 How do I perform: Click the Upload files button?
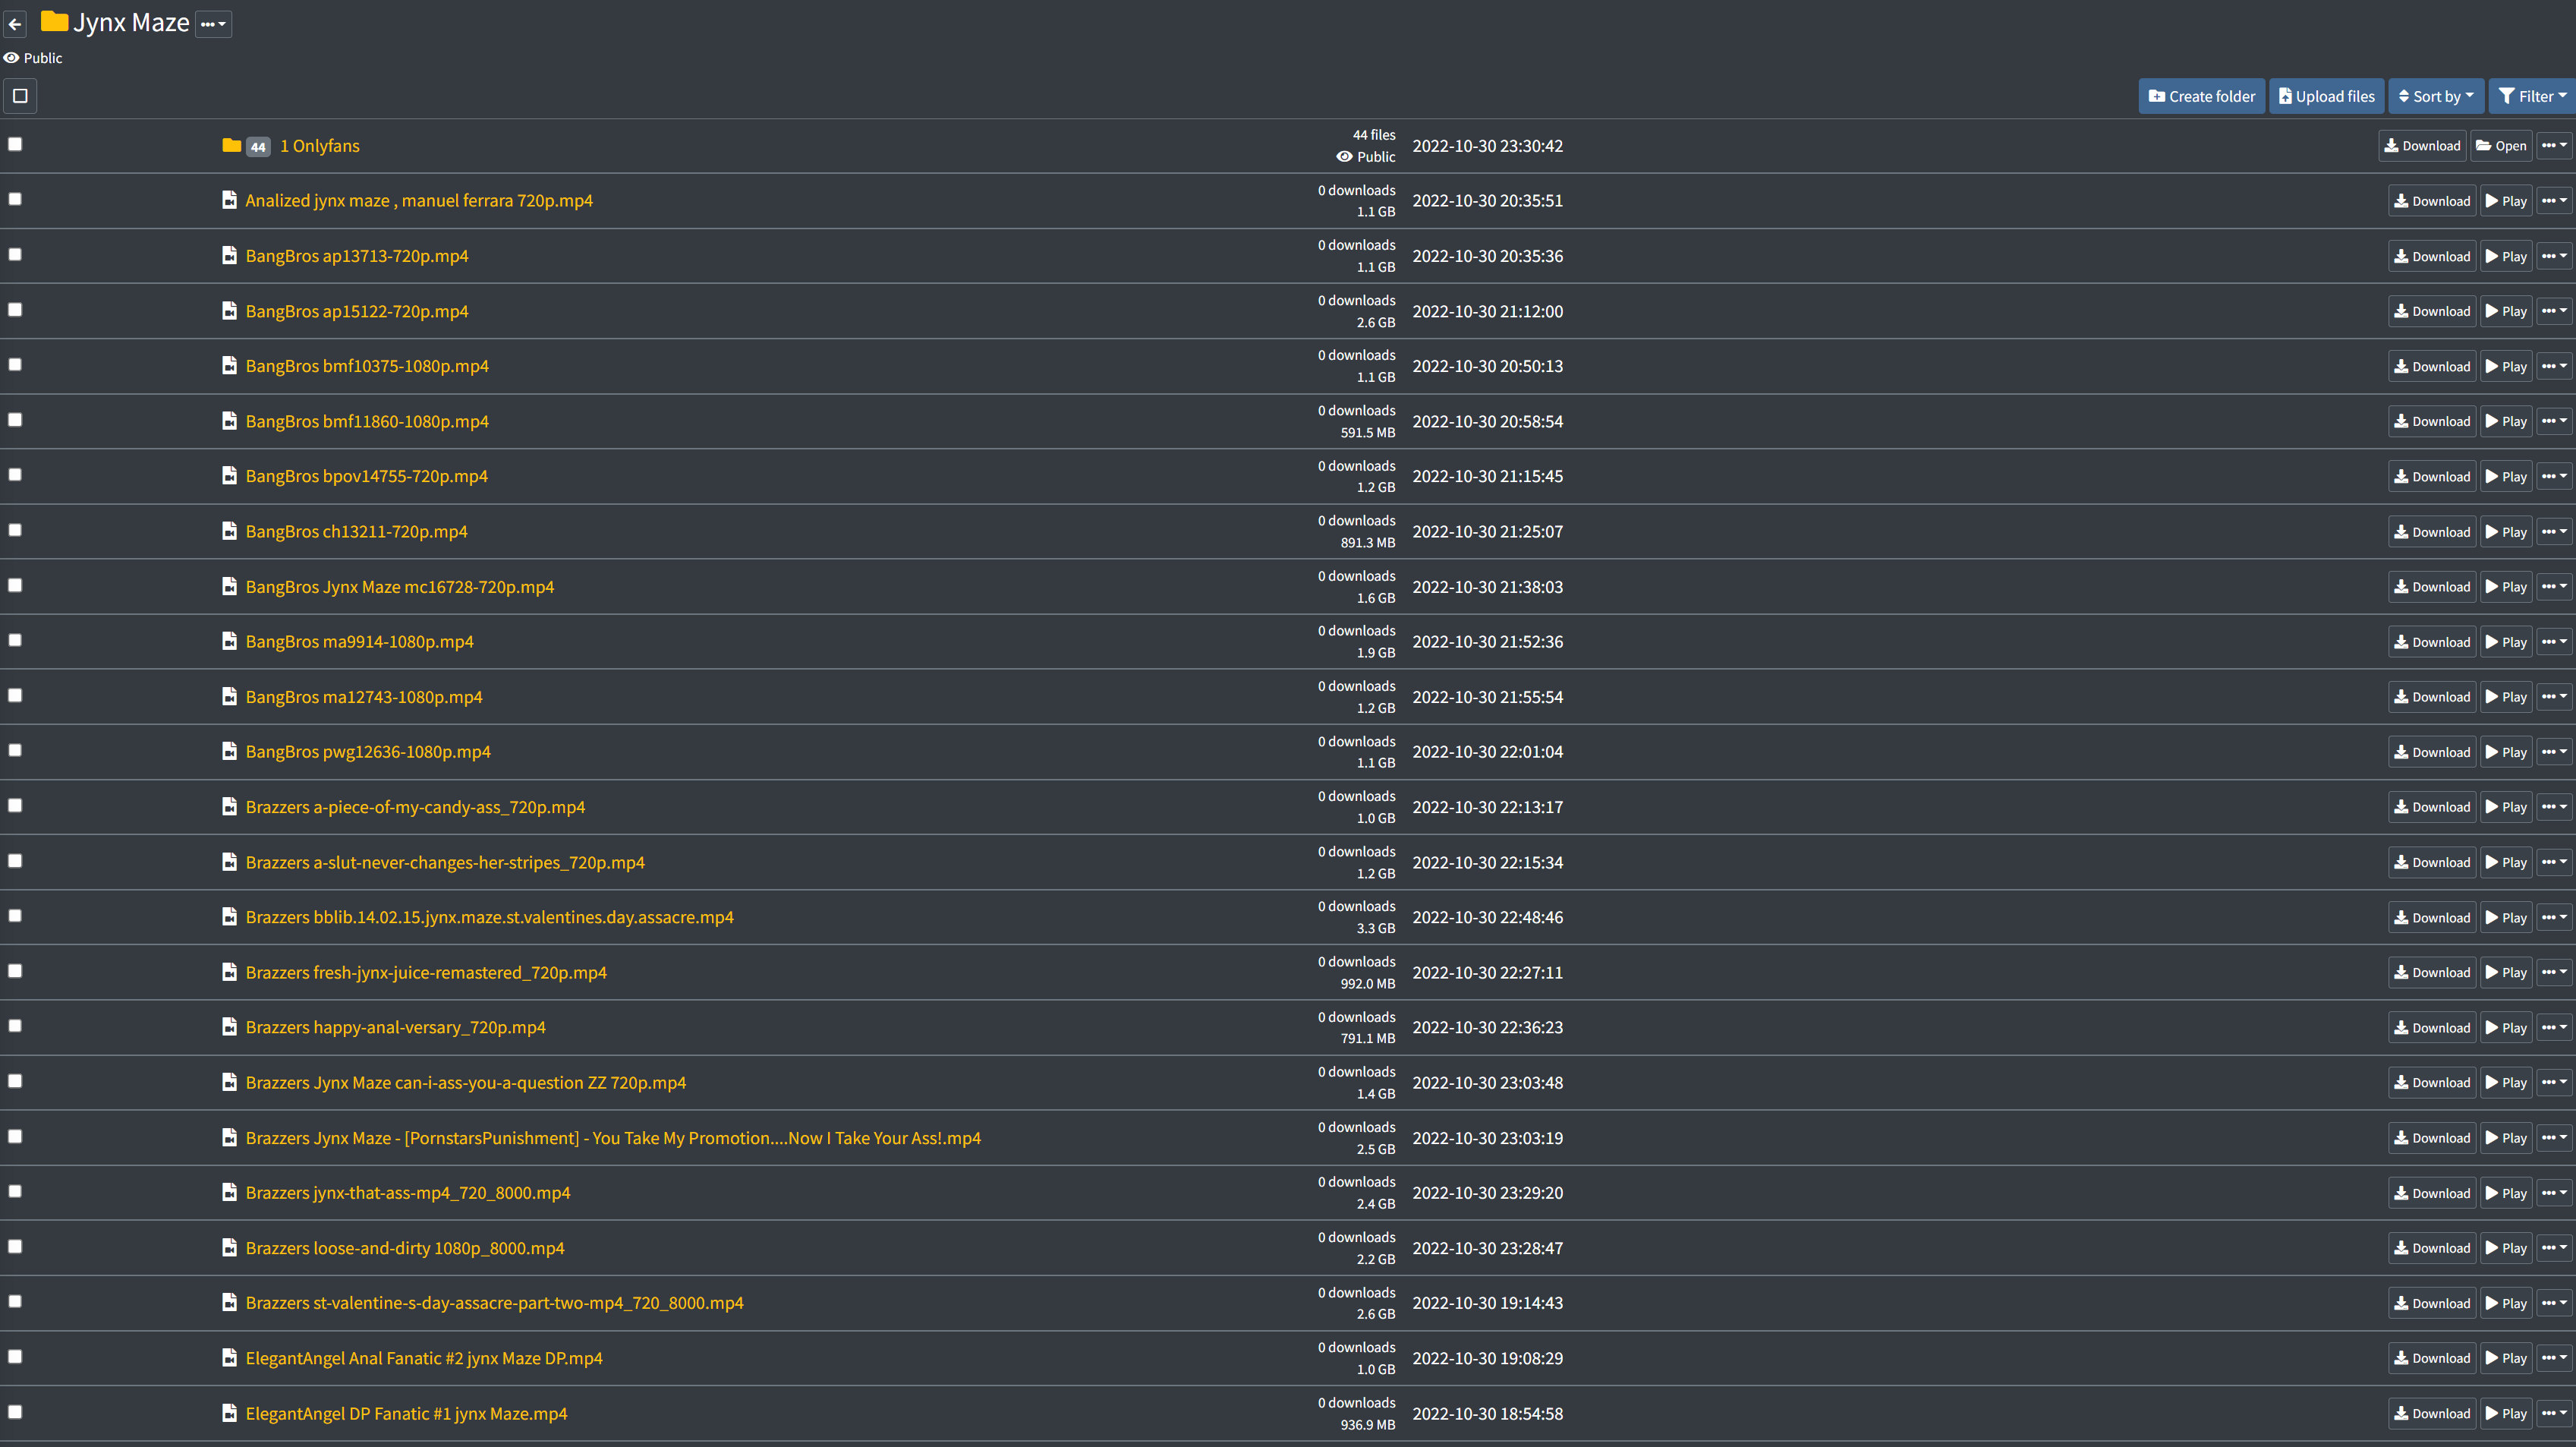pos(2326,96)
